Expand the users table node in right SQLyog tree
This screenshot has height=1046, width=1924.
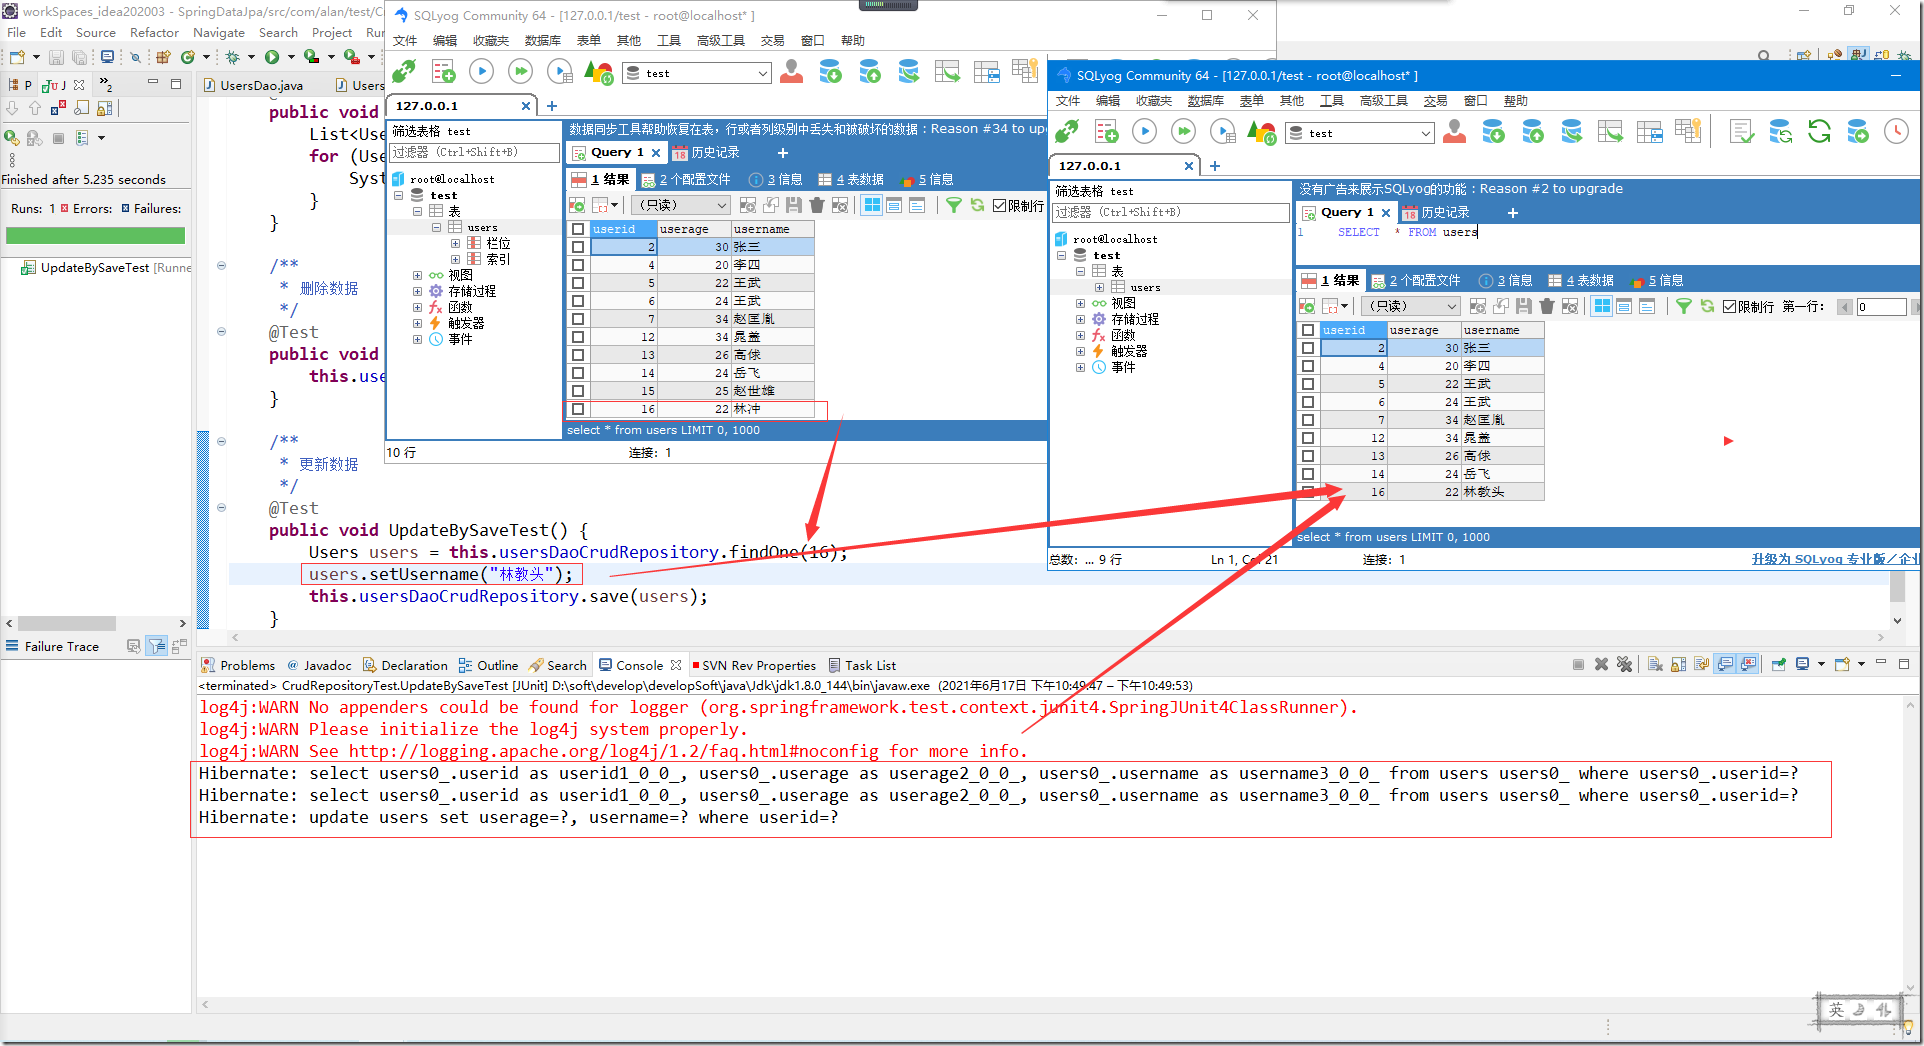point(1100,287)
